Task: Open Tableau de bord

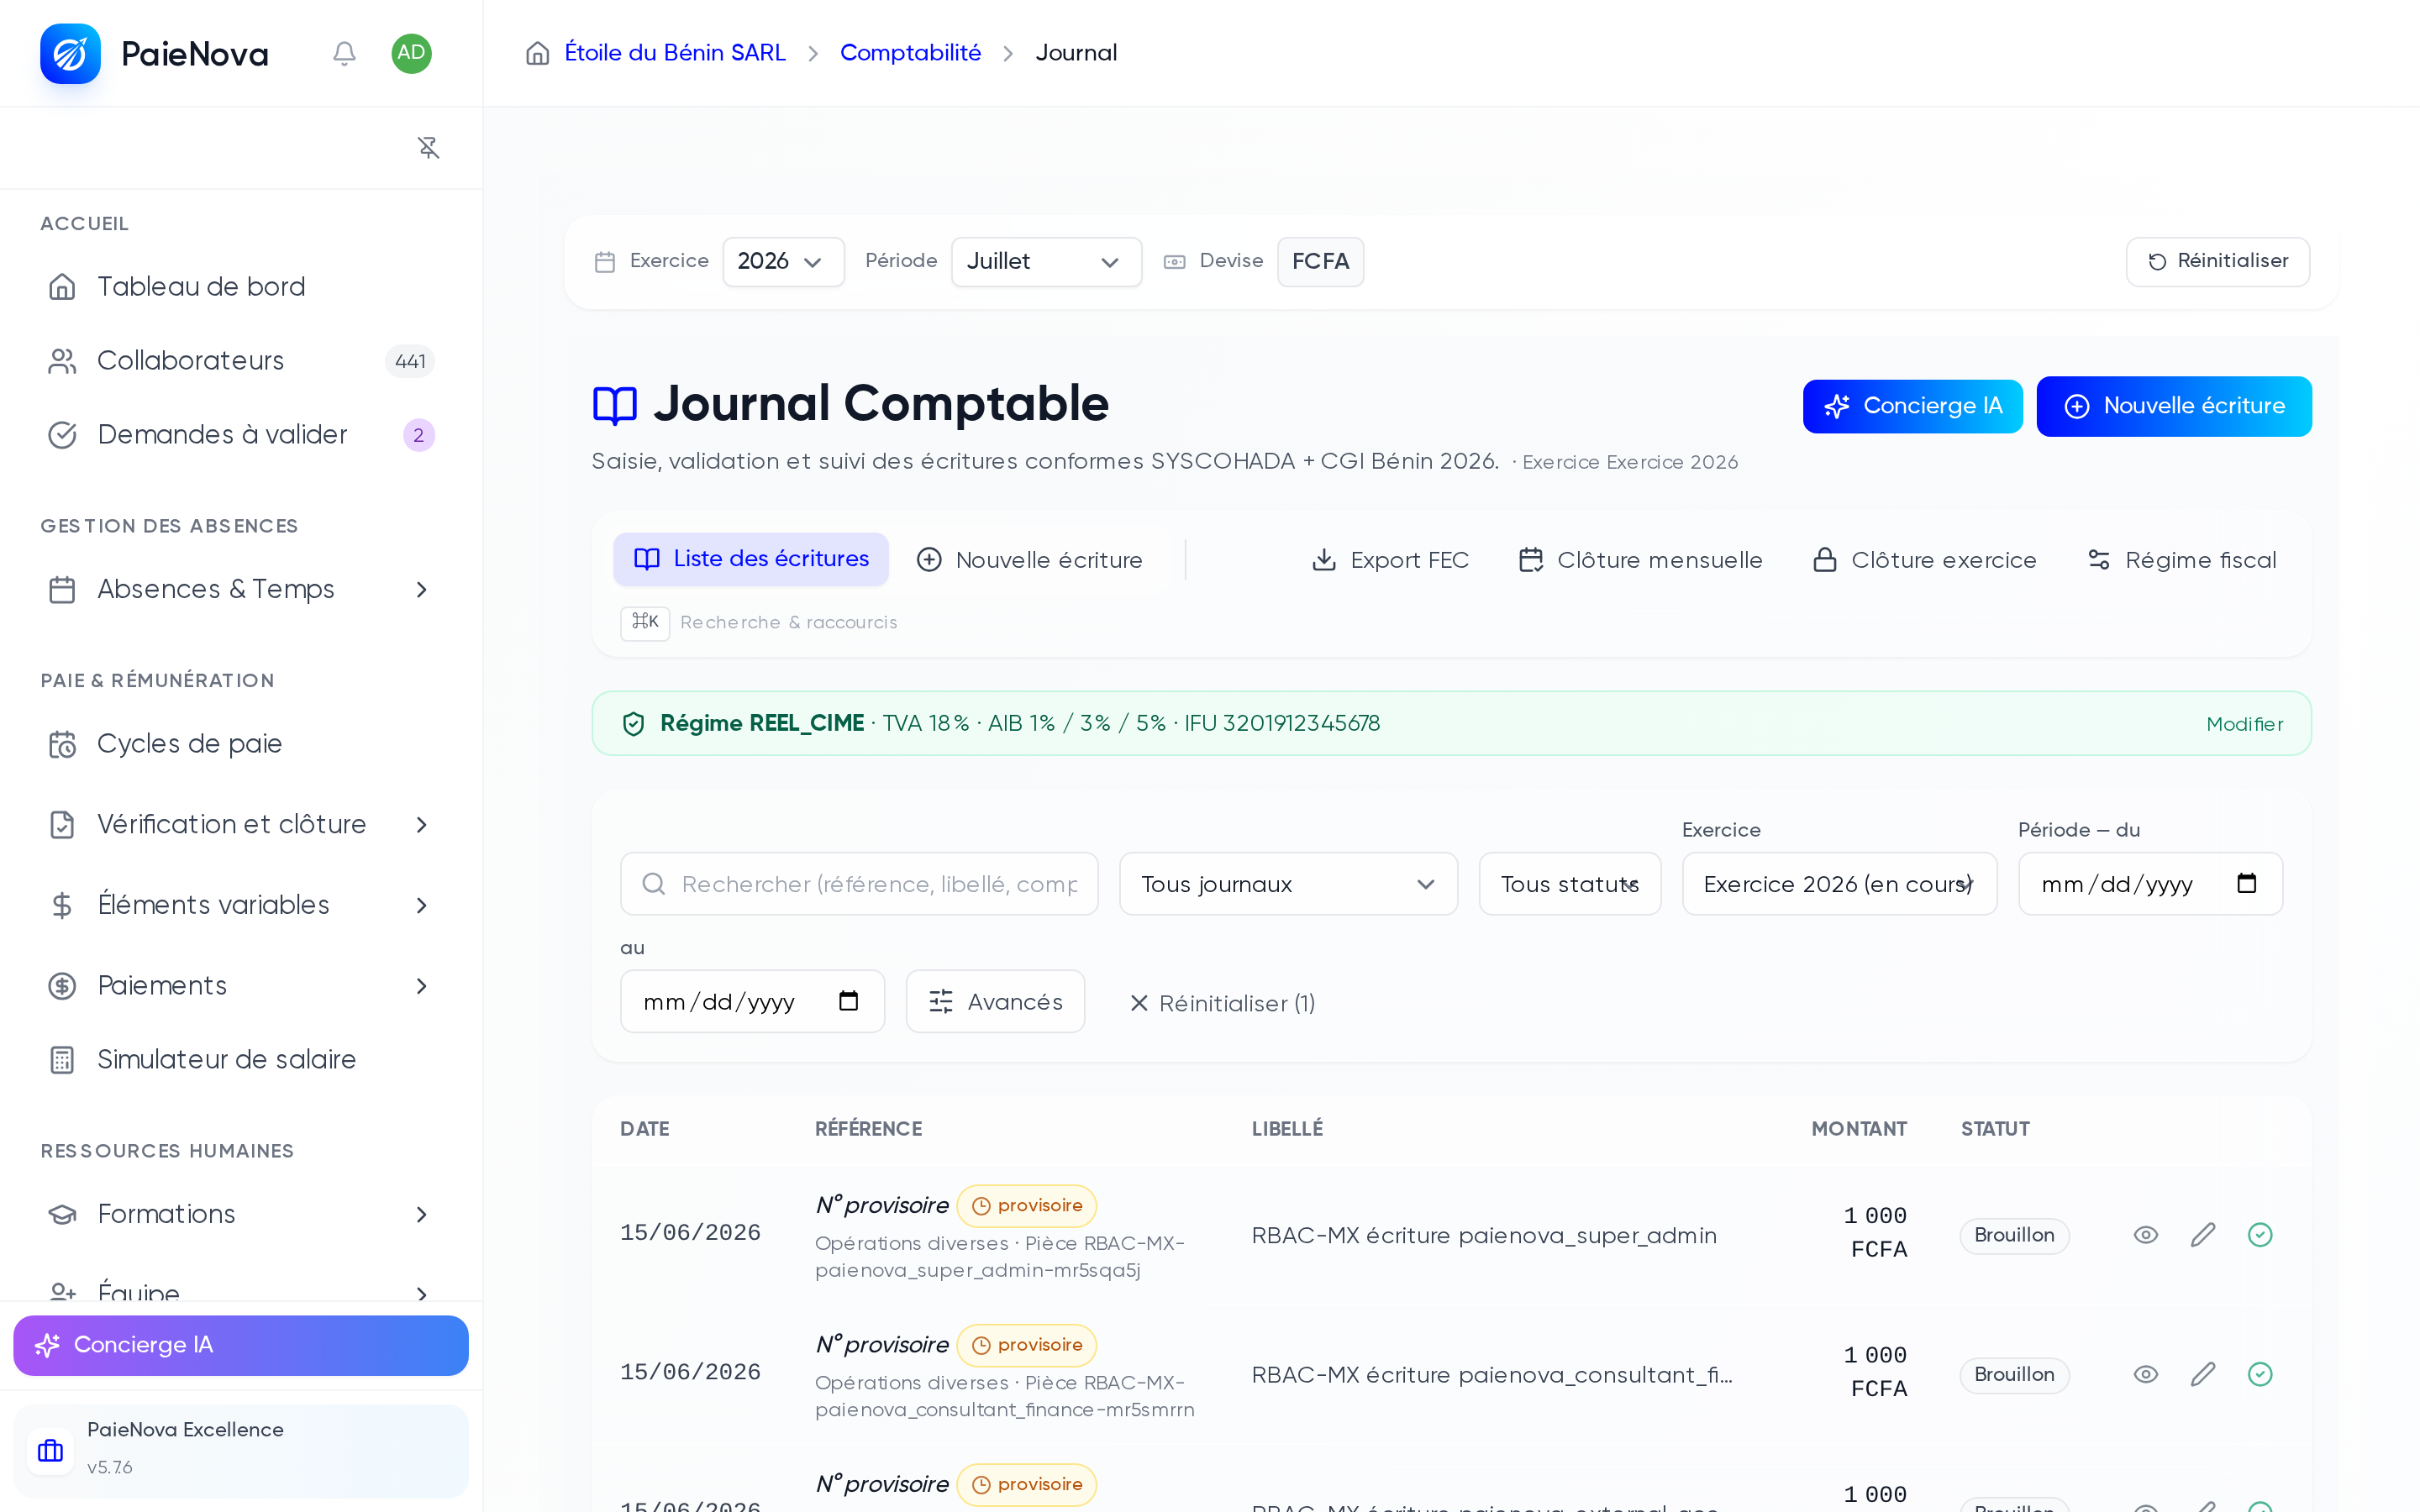Action: click(241, 287)
